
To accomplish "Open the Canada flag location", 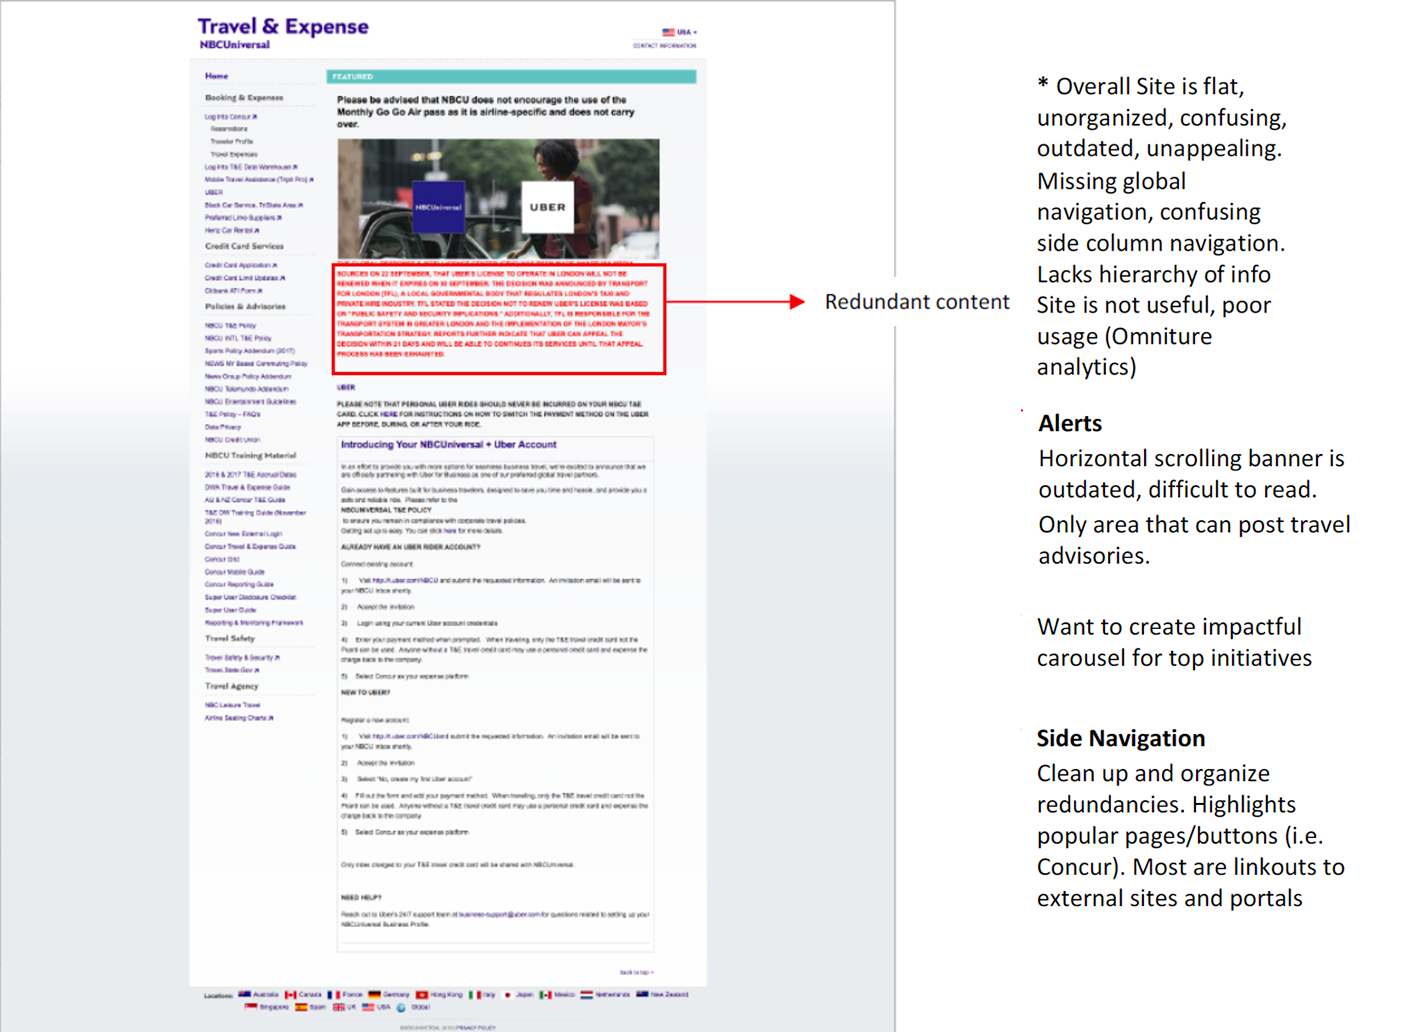I will (303, 995).
